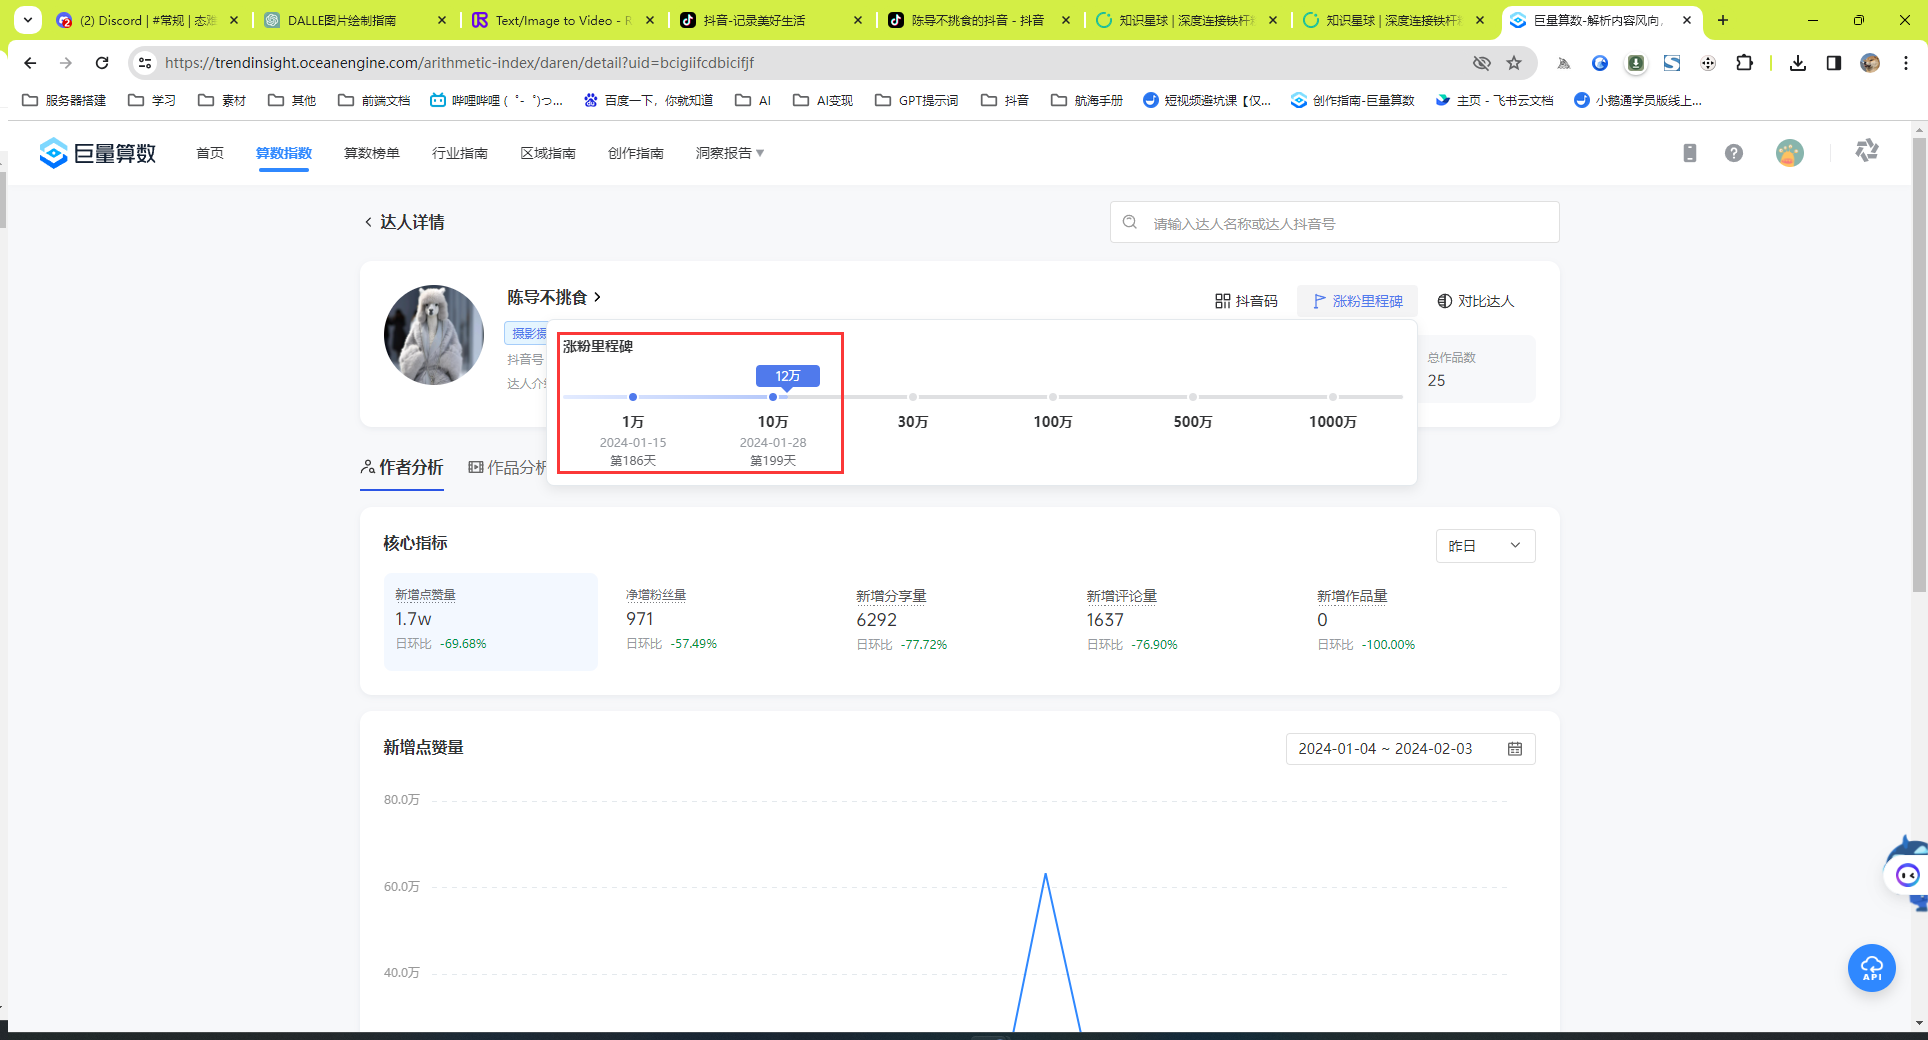Click the 巨量算数 logo
Screen dimensions: 1928x1040
[x=97, y=153]
